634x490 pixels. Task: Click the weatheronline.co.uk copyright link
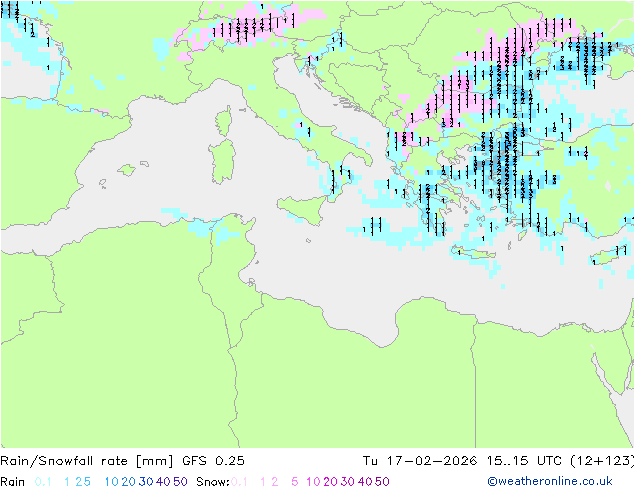[x=550, y=481]
